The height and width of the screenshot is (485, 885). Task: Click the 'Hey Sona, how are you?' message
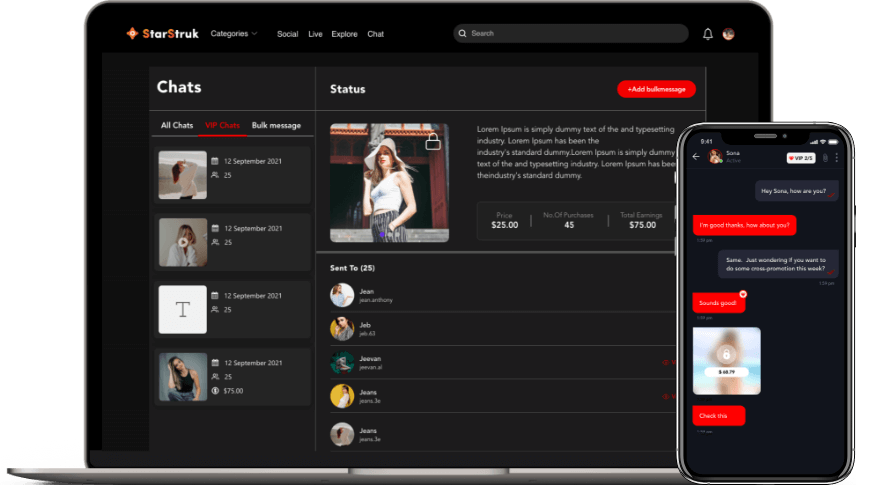(796, 191)
